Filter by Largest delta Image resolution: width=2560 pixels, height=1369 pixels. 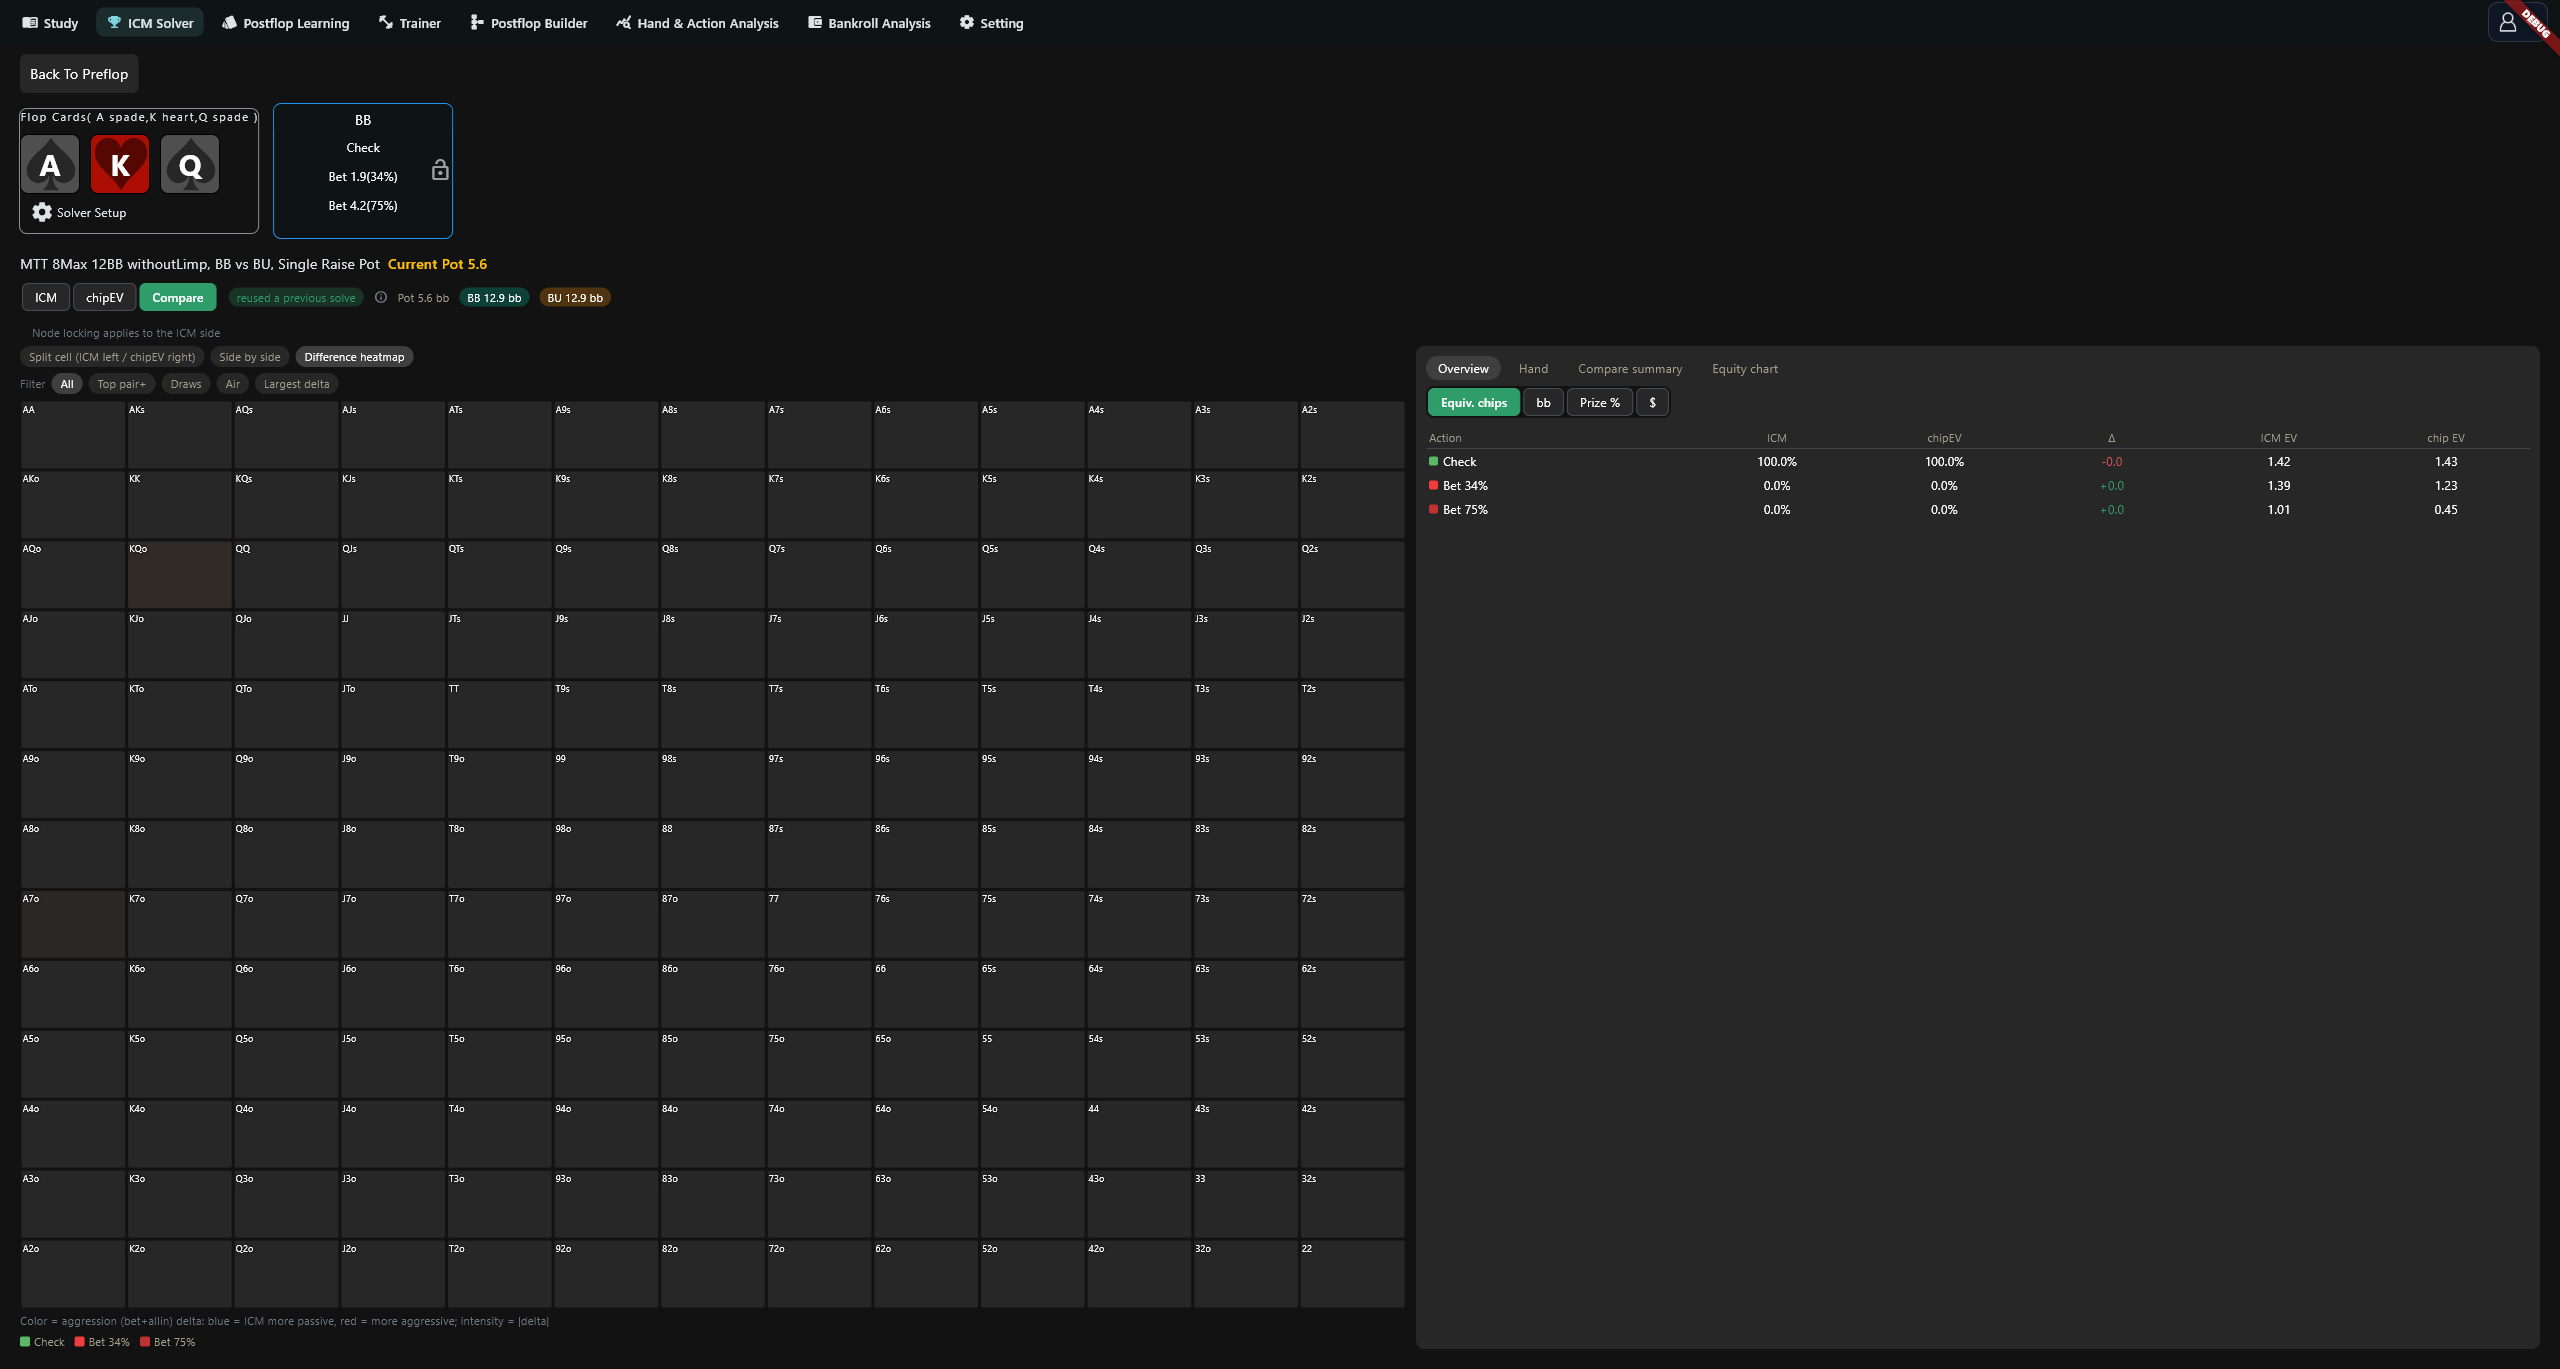click(296, 384)
